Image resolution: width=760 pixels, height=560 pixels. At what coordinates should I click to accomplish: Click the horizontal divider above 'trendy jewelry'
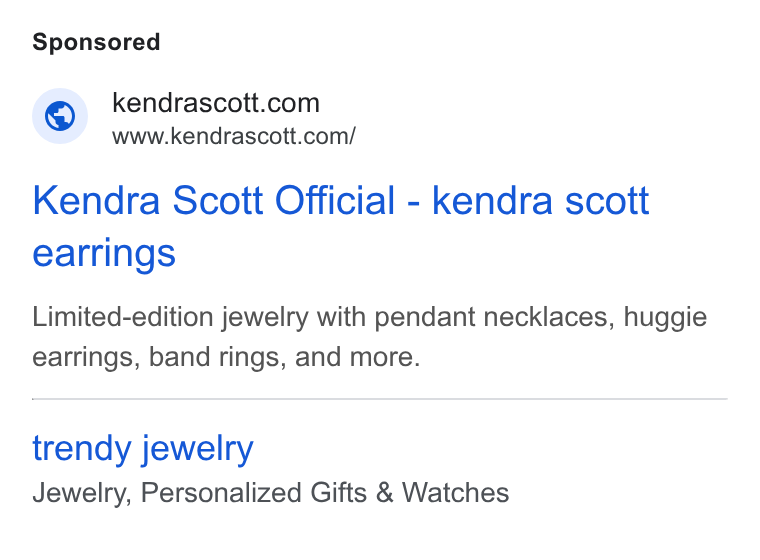pyautogui.click(x=380, y=399)
